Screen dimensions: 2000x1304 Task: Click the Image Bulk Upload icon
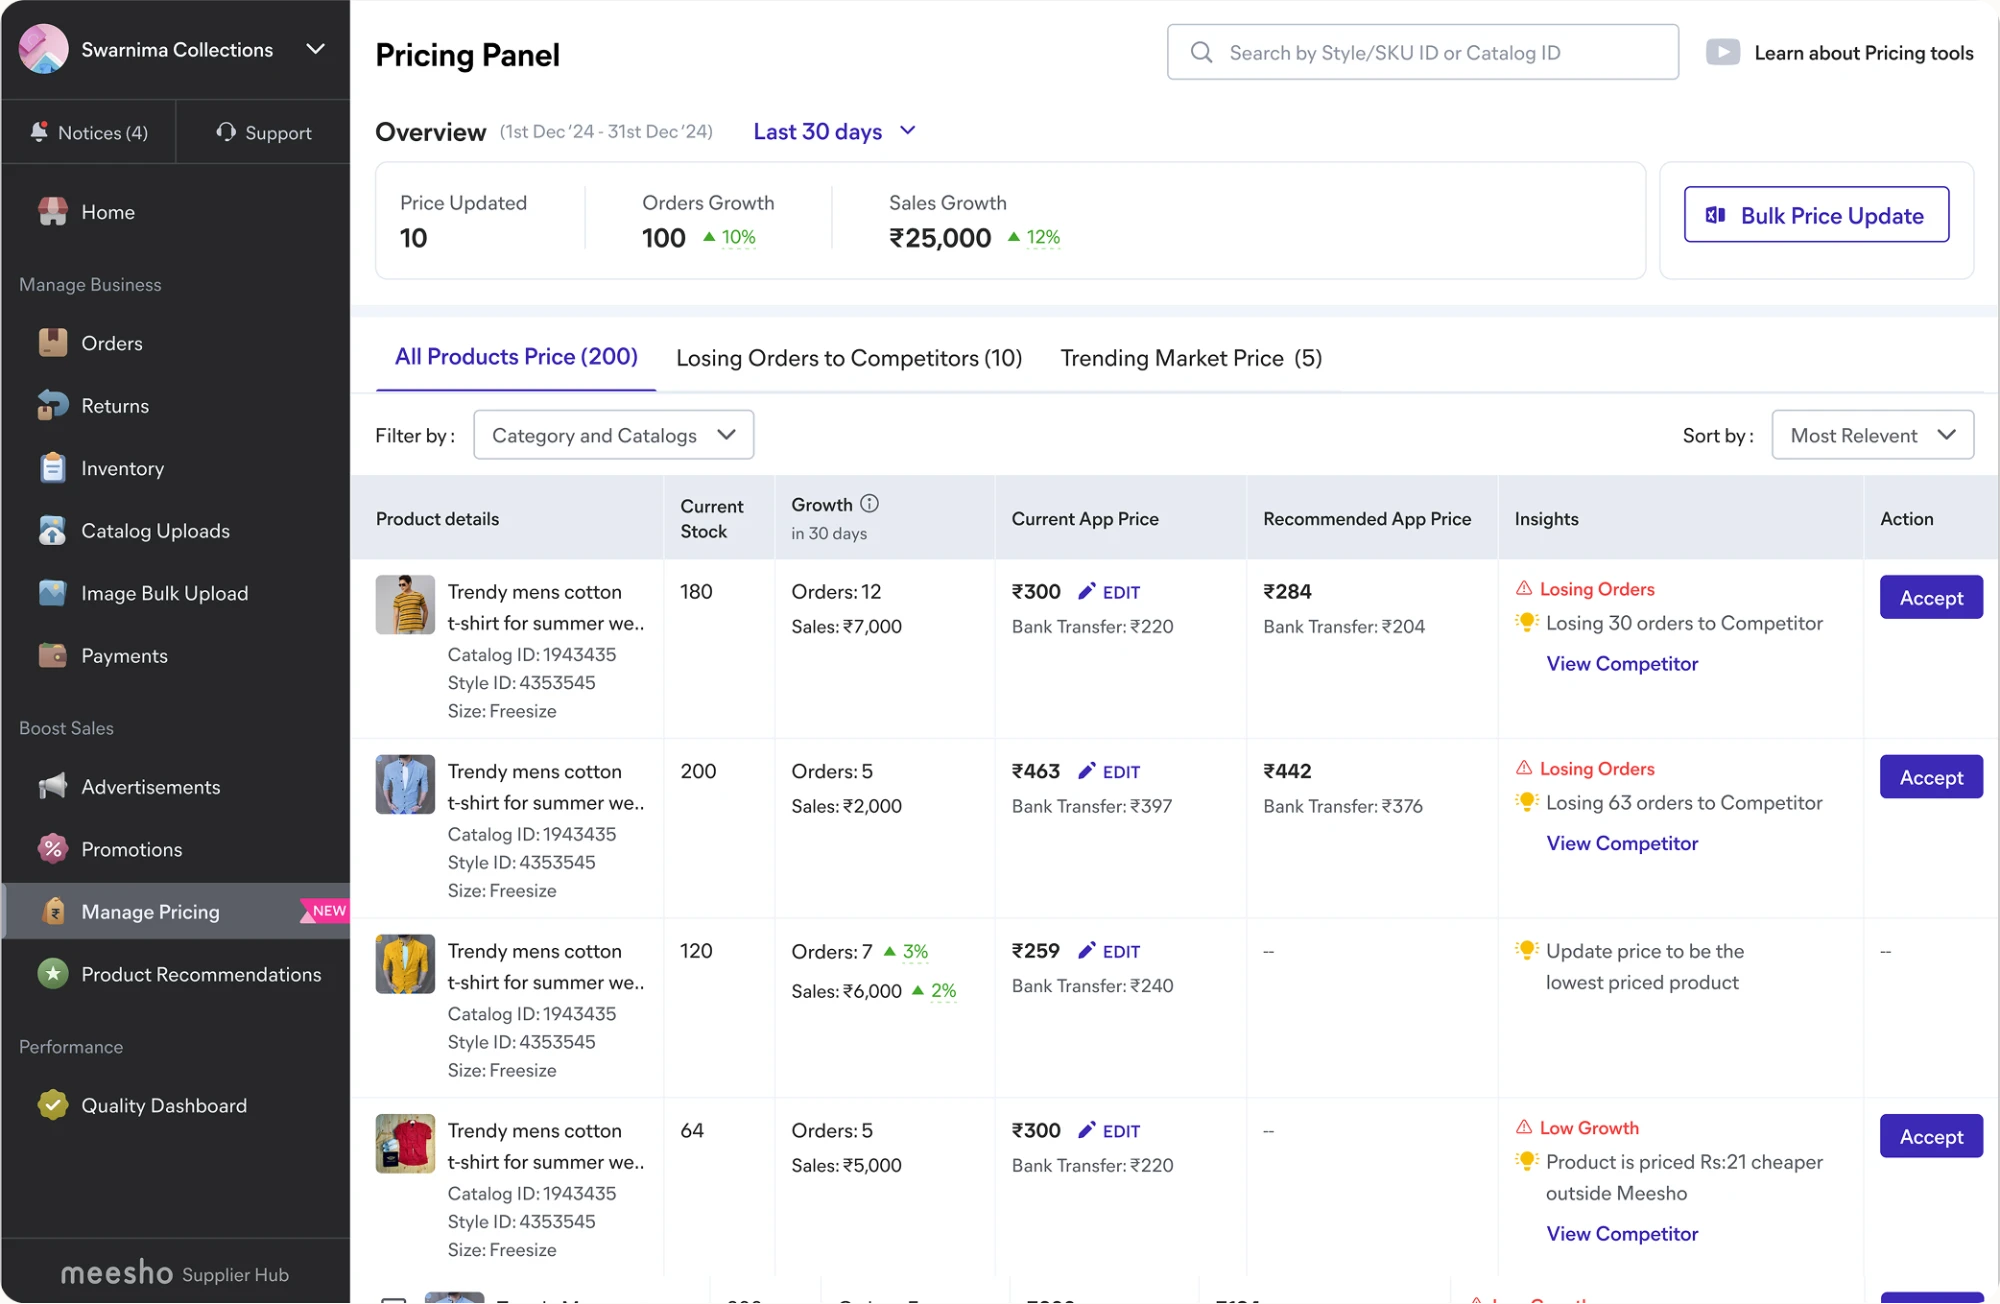[53, 593]
